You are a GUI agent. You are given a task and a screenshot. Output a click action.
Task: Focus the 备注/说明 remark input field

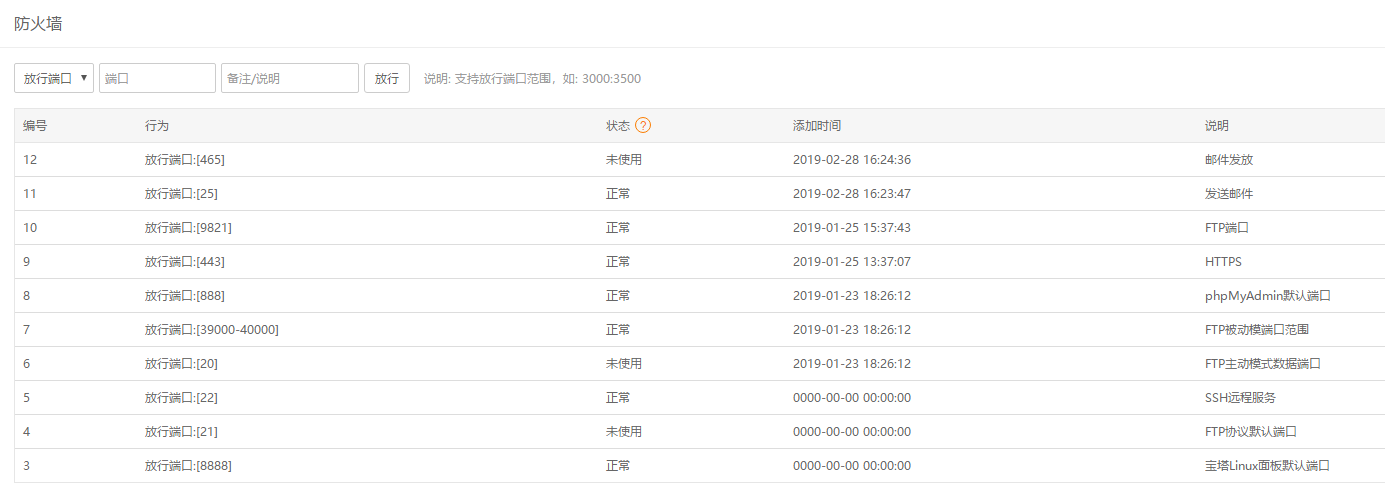pos(289,78)
